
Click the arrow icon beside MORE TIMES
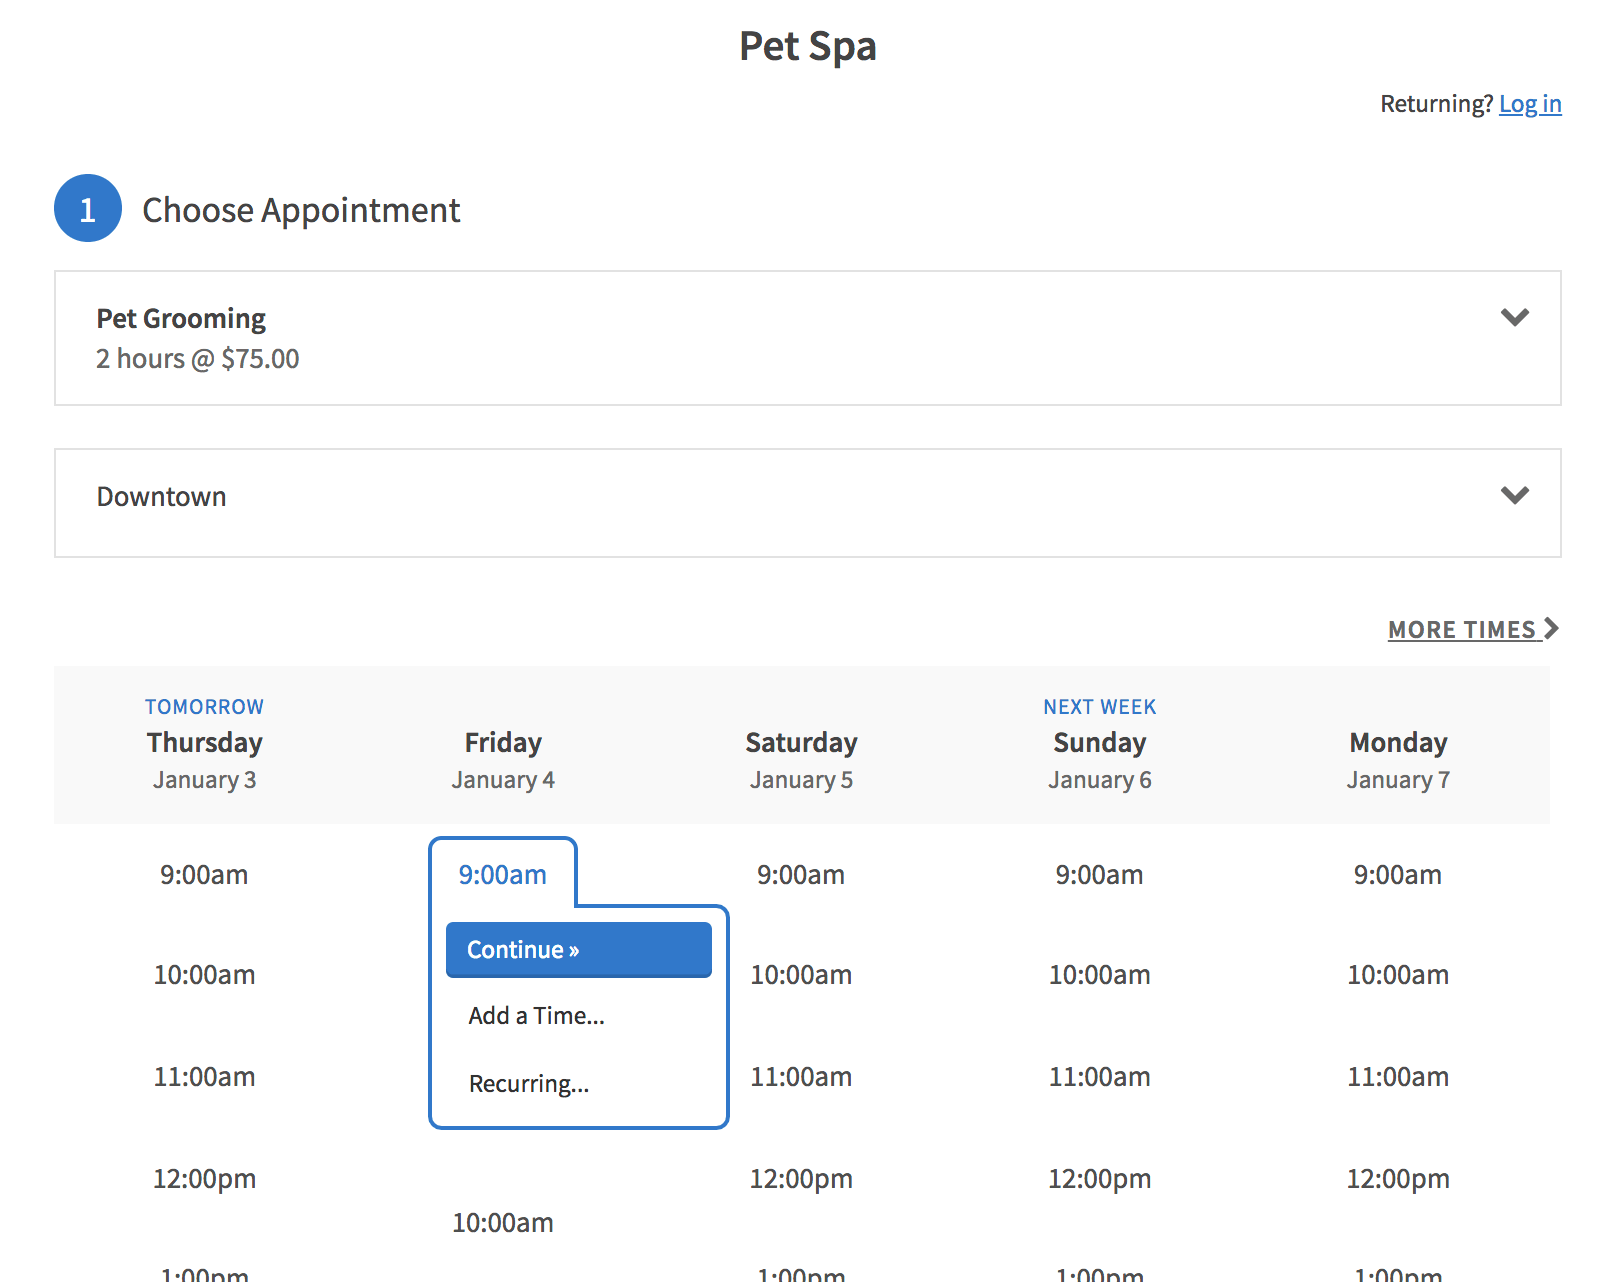[x=1551, y=628]
